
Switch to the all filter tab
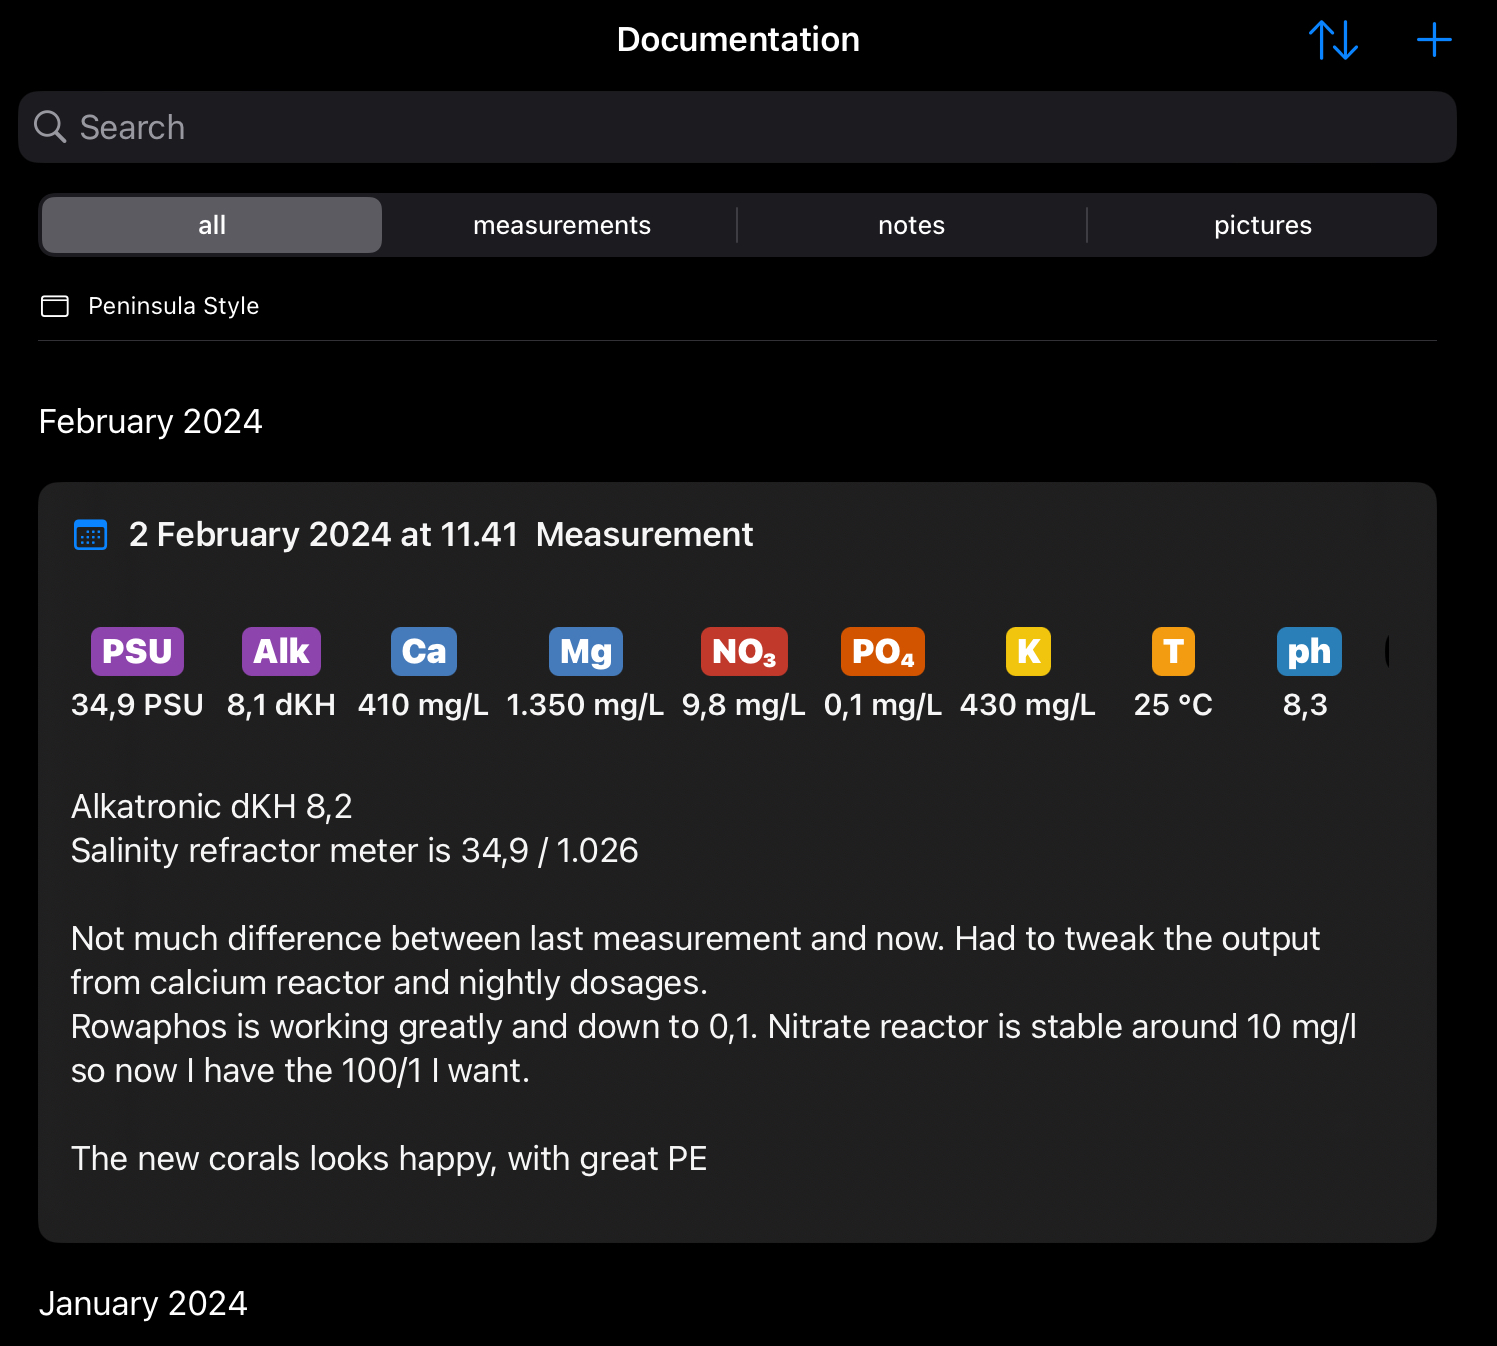pyautogui.click(x=212, y=225)
